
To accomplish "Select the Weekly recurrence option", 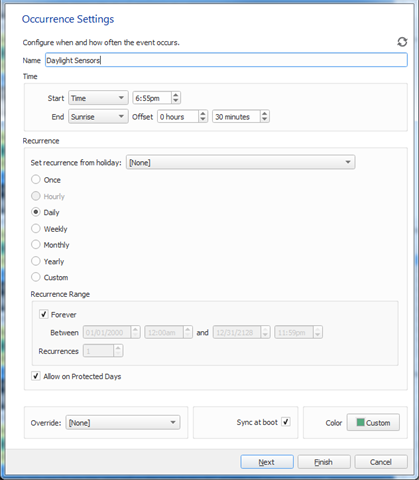I will tap(36, 229).
